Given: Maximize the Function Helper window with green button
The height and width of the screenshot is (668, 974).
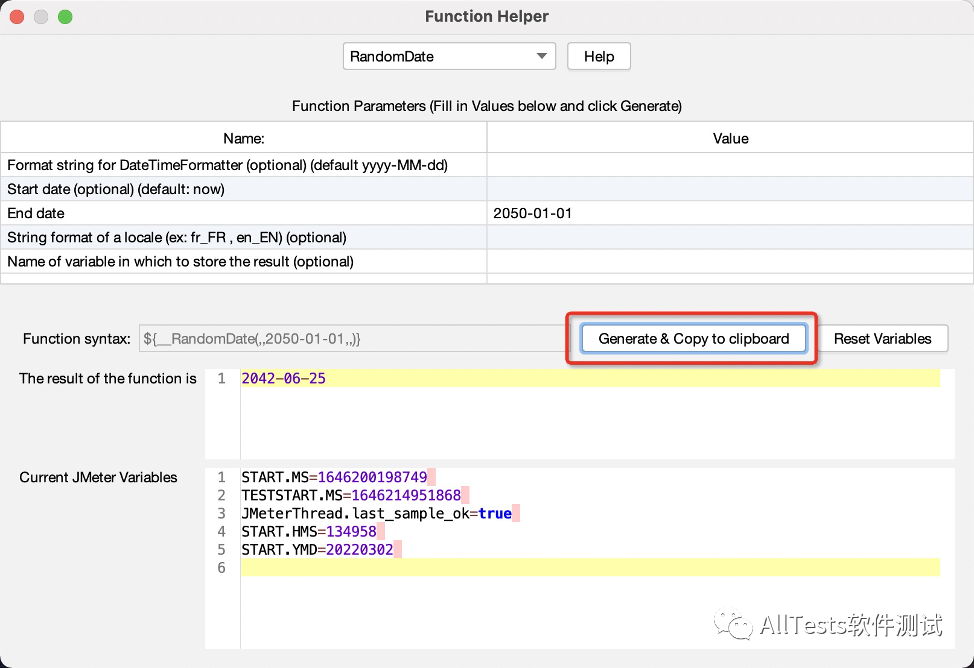Looking at the screenshot, I should coord(65,17).
